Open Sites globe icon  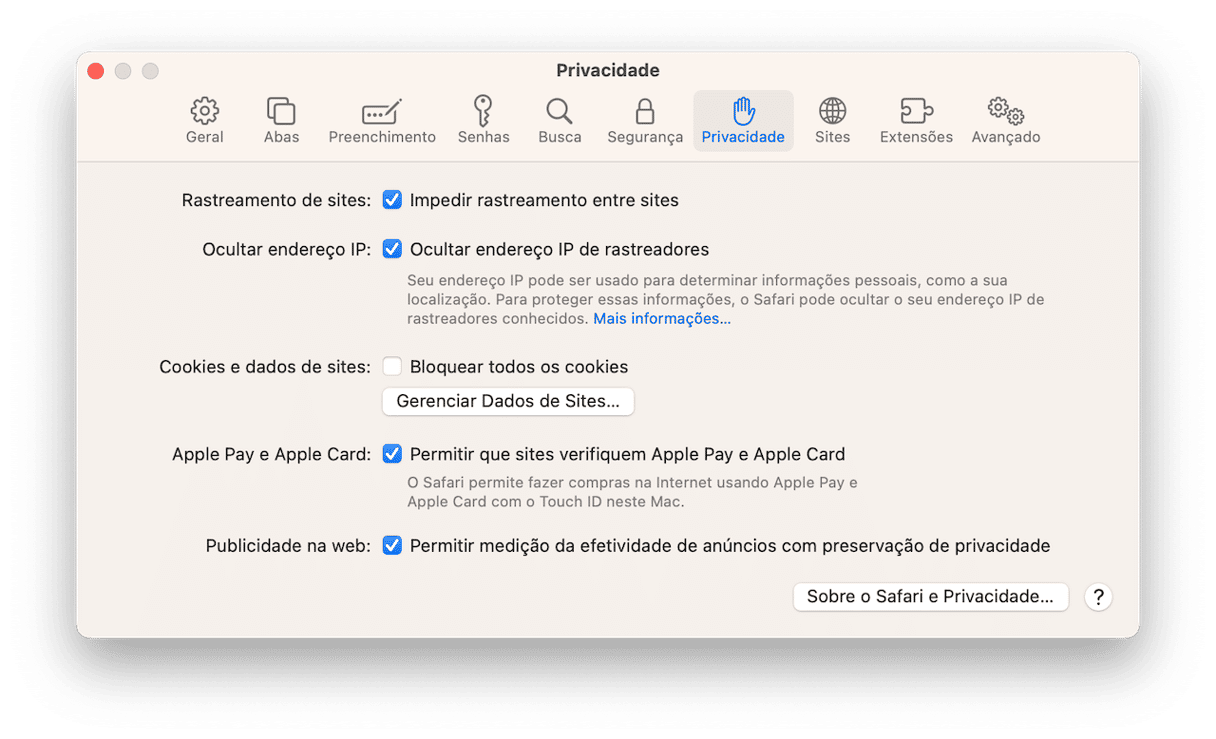tap(832, 111)
